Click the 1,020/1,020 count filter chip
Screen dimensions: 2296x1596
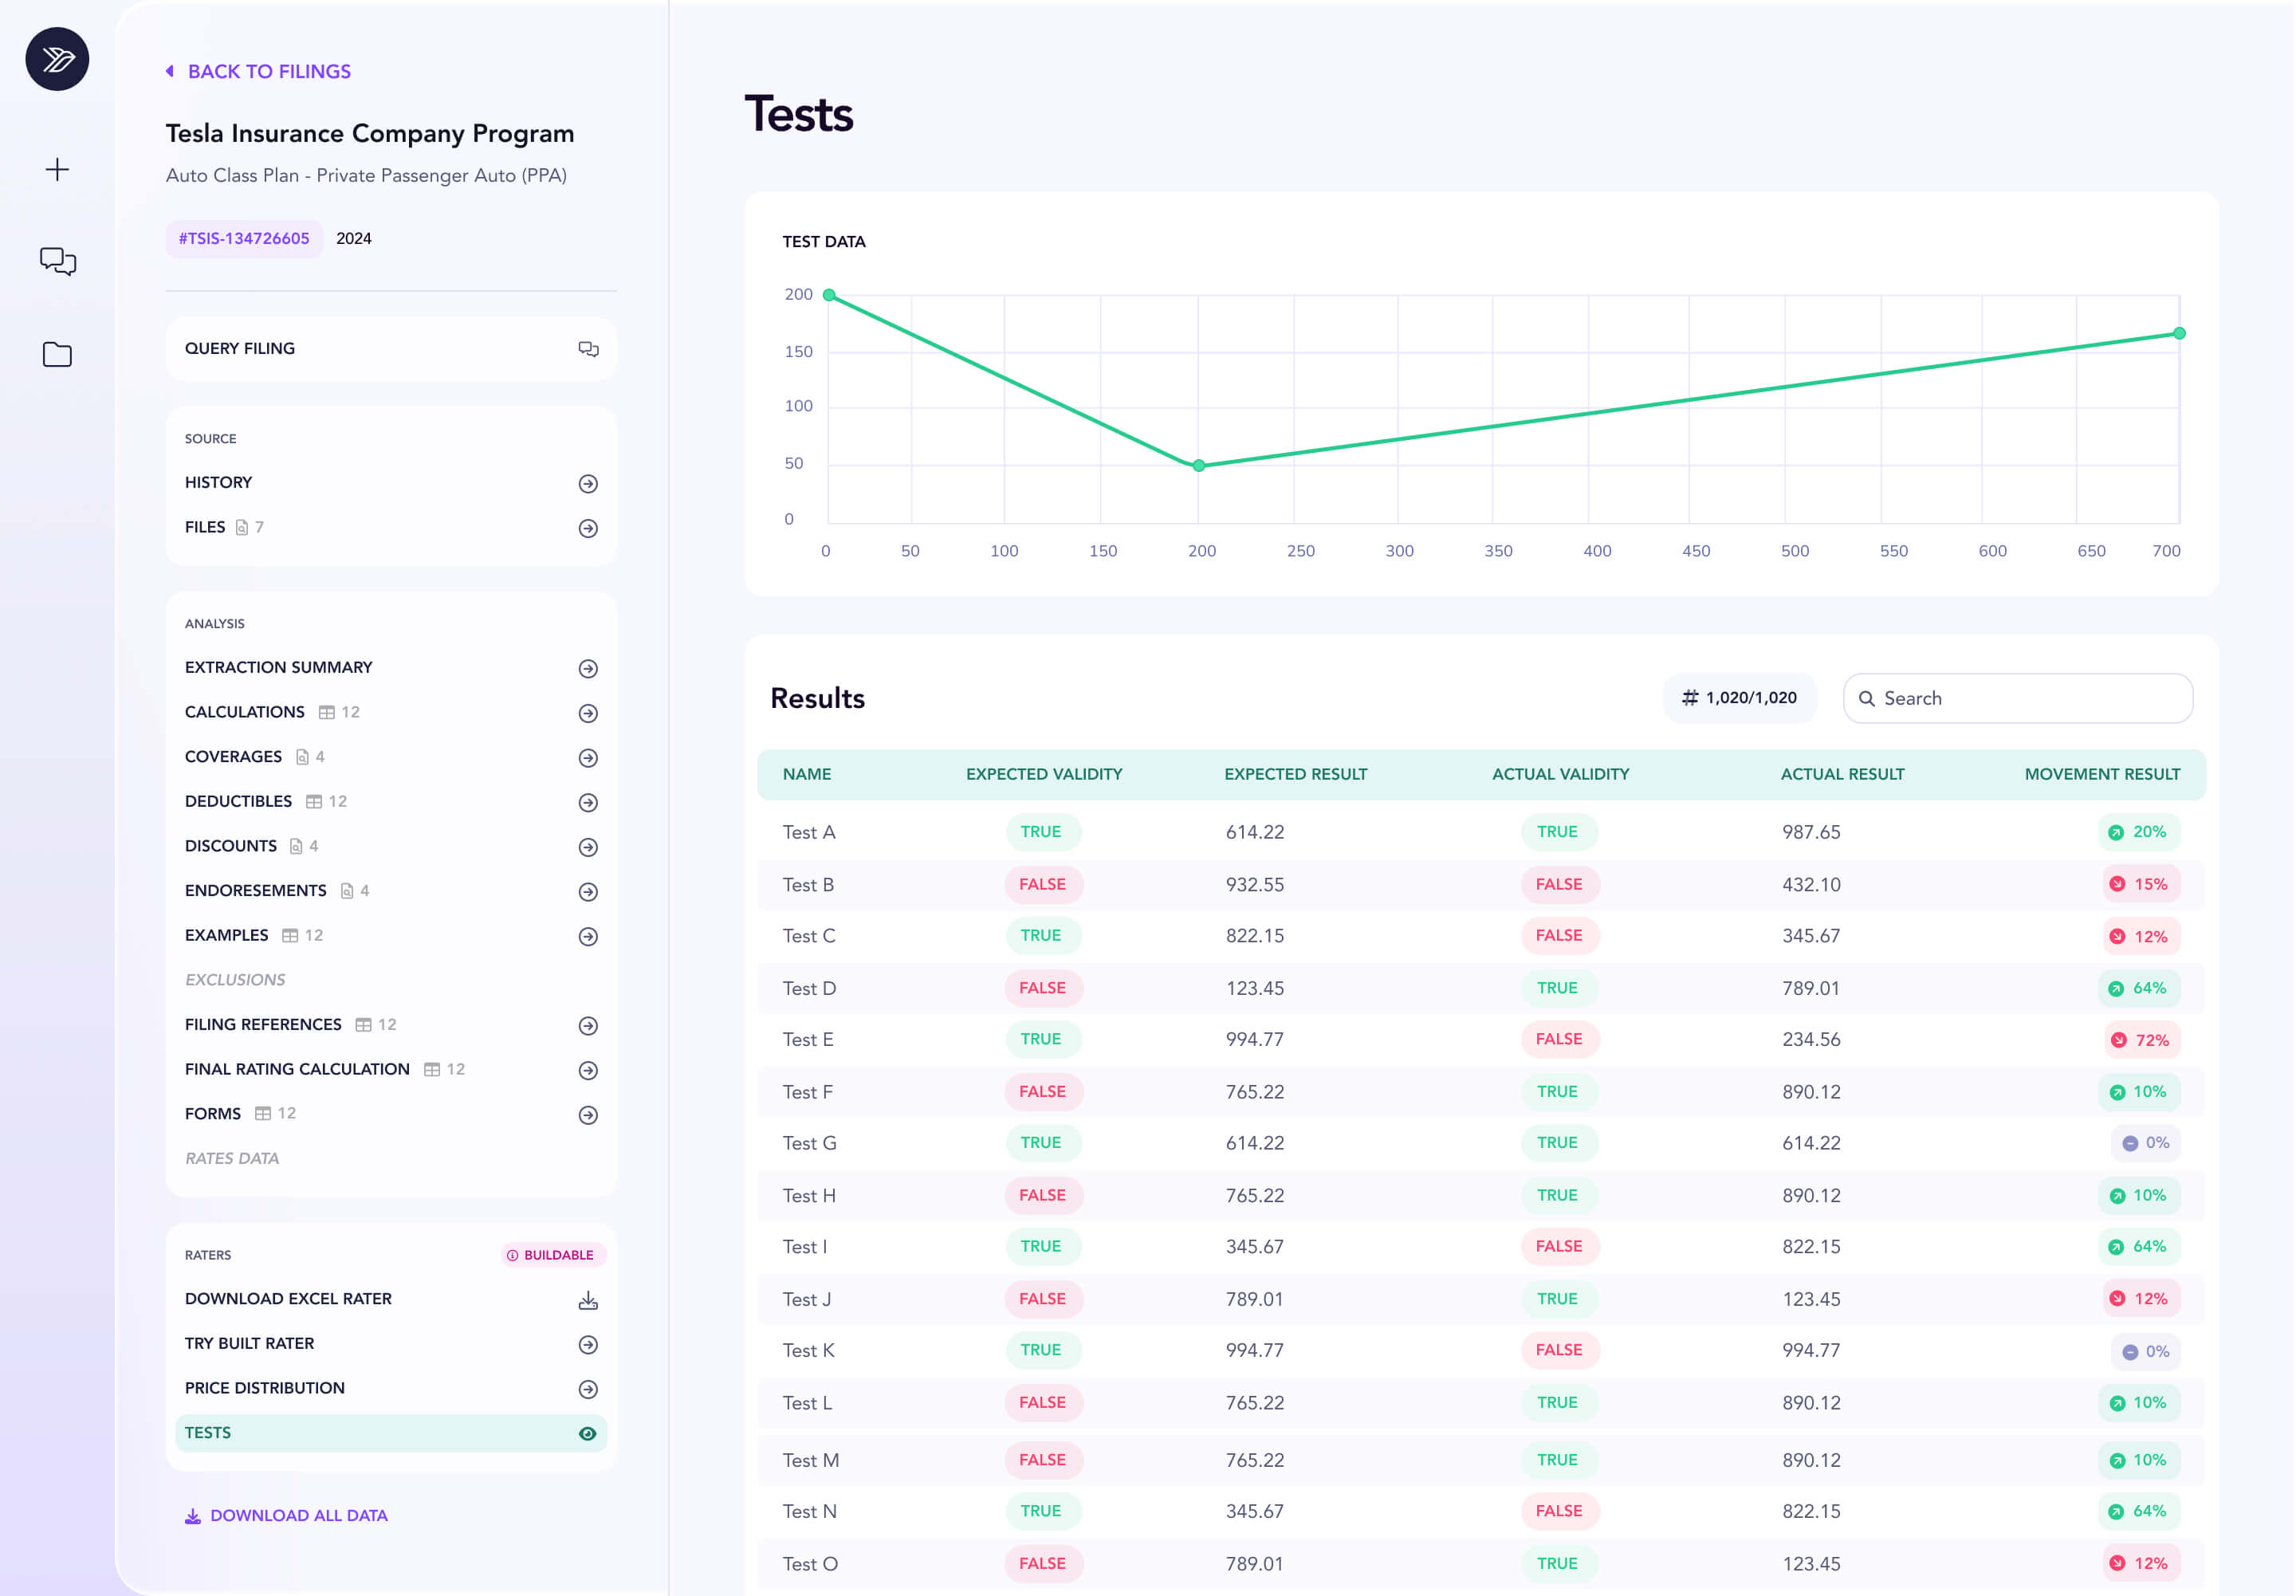click(x=1739, y=698)
